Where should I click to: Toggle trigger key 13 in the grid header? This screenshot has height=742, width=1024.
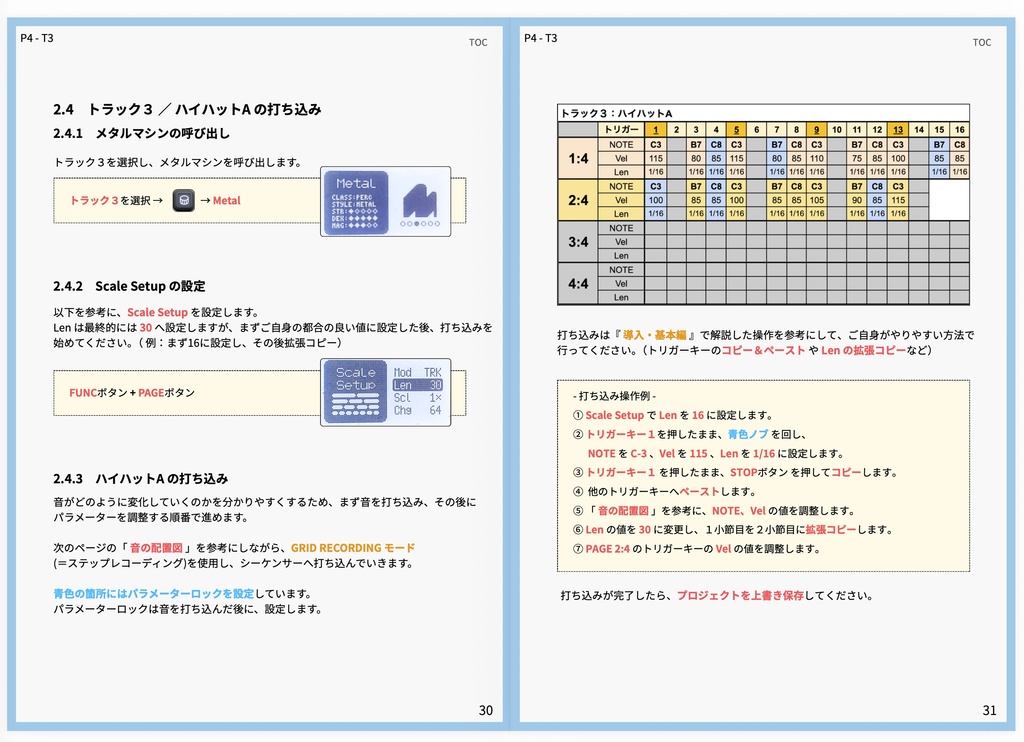pos(897,129)
